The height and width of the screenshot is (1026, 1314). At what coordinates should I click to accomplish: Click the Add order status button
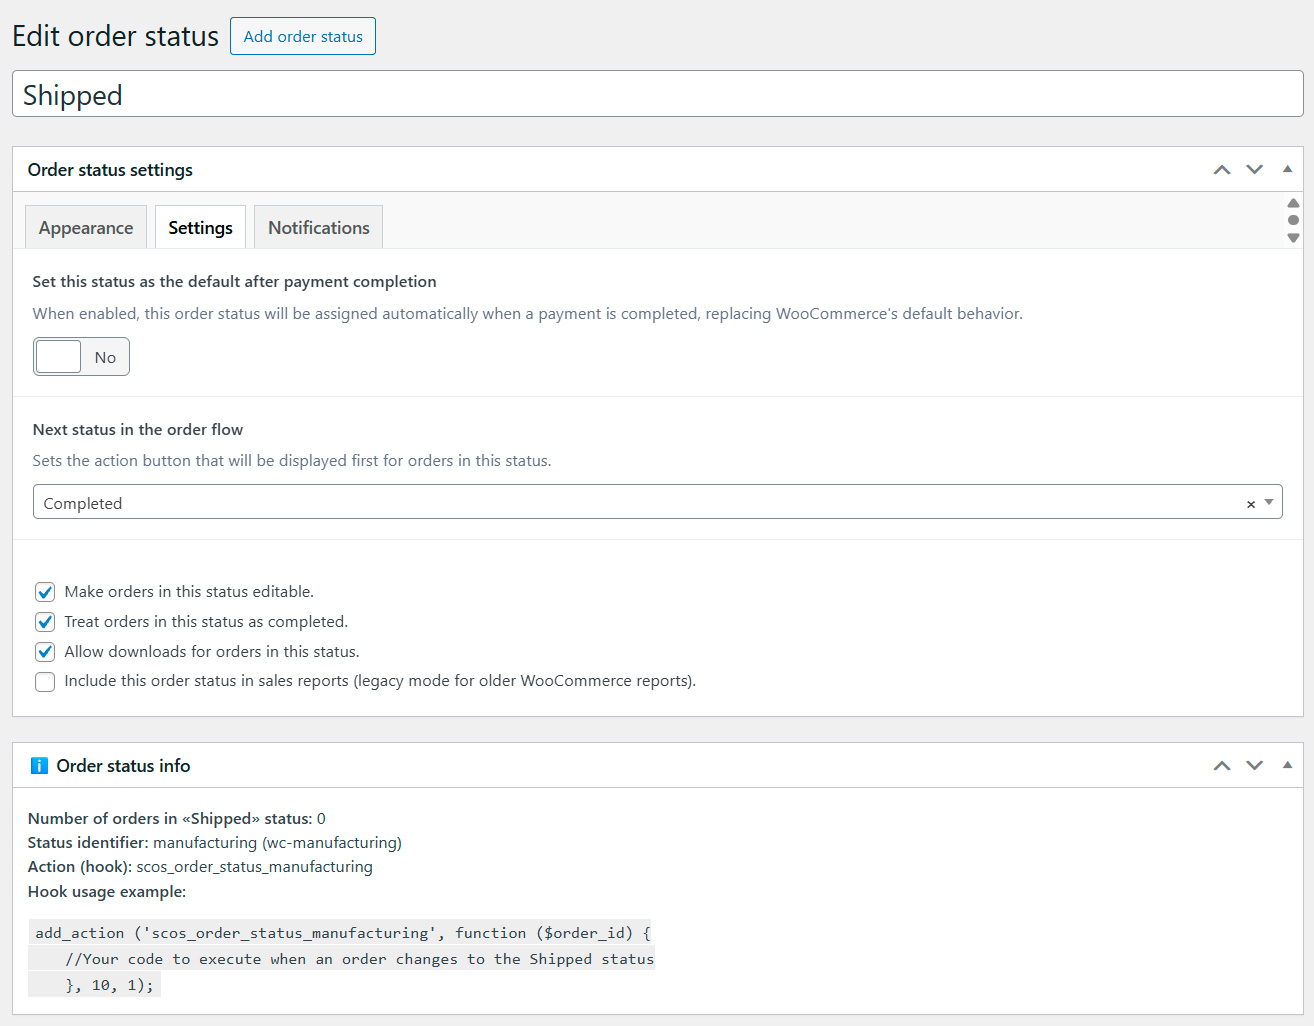pyautogui.click(x=303, y=36)
